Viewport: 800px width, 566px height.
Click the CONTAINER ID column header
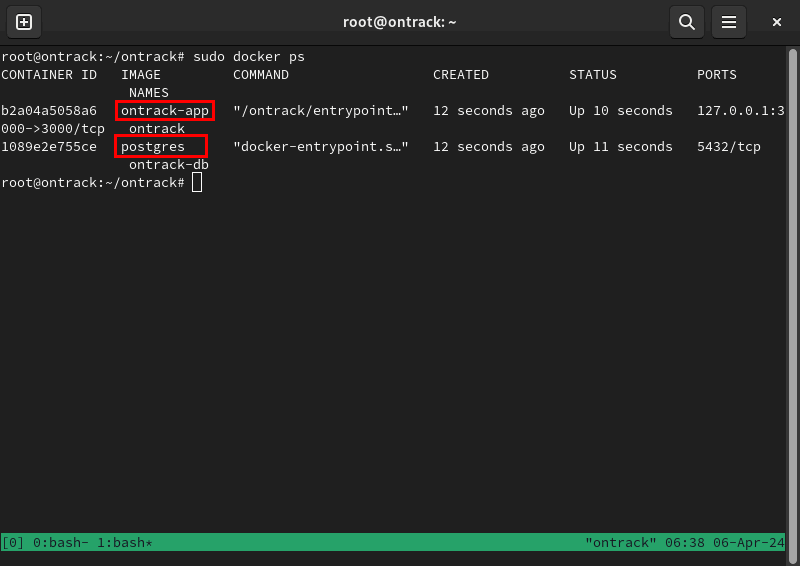[x=49, y=75]
